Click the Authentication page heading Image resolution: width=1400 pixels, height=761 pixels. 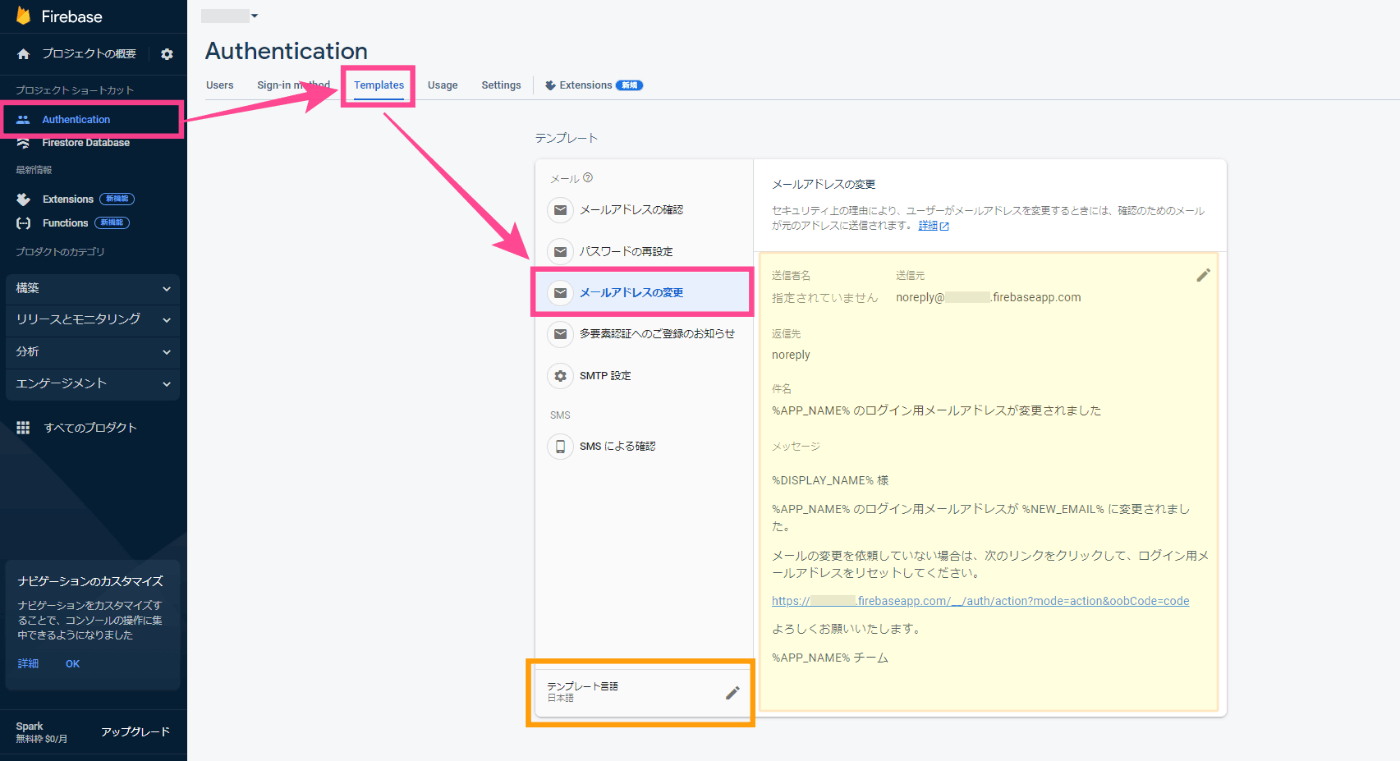coord(286,51)
